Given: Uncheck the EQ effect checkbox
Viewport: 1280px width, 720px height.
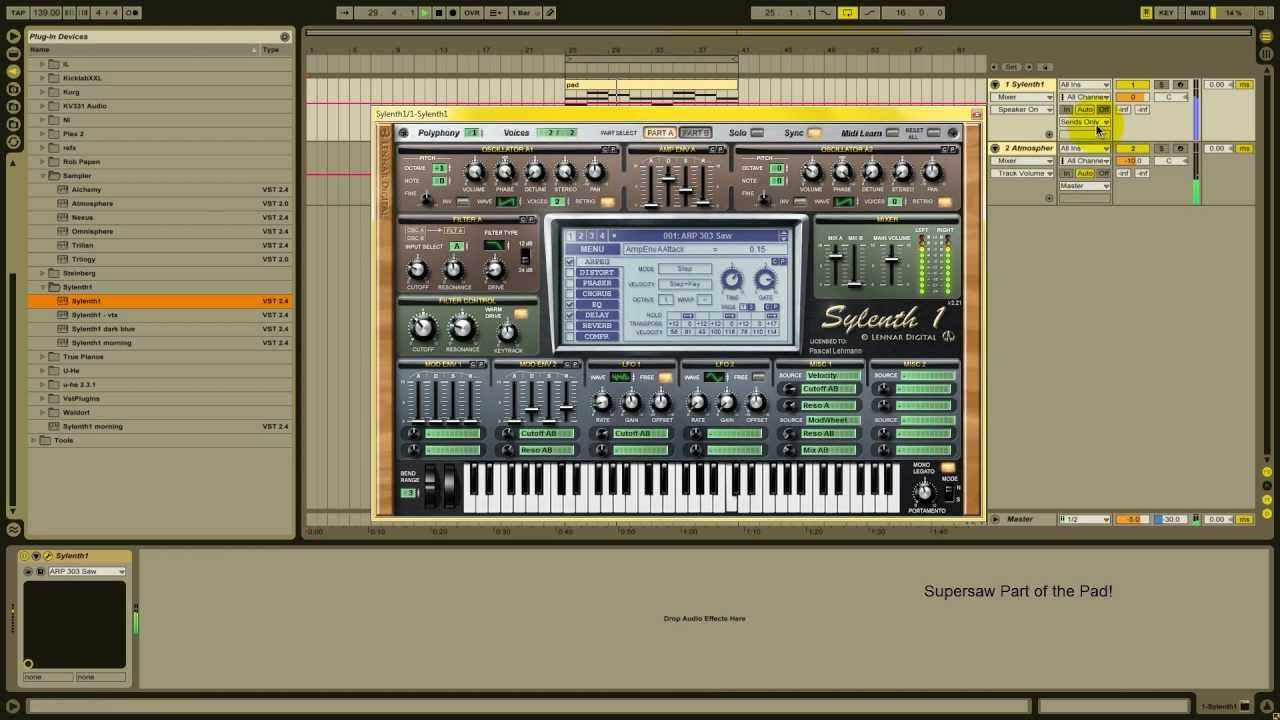Looking at the screenshot, I should pos(571,304).
